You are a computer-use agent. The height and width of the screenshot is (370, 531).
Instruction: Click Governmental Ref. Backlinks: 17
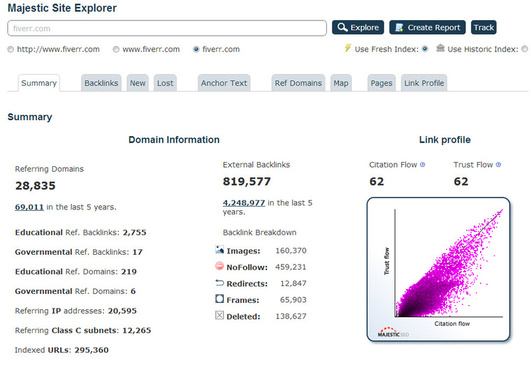click(79, 252)
